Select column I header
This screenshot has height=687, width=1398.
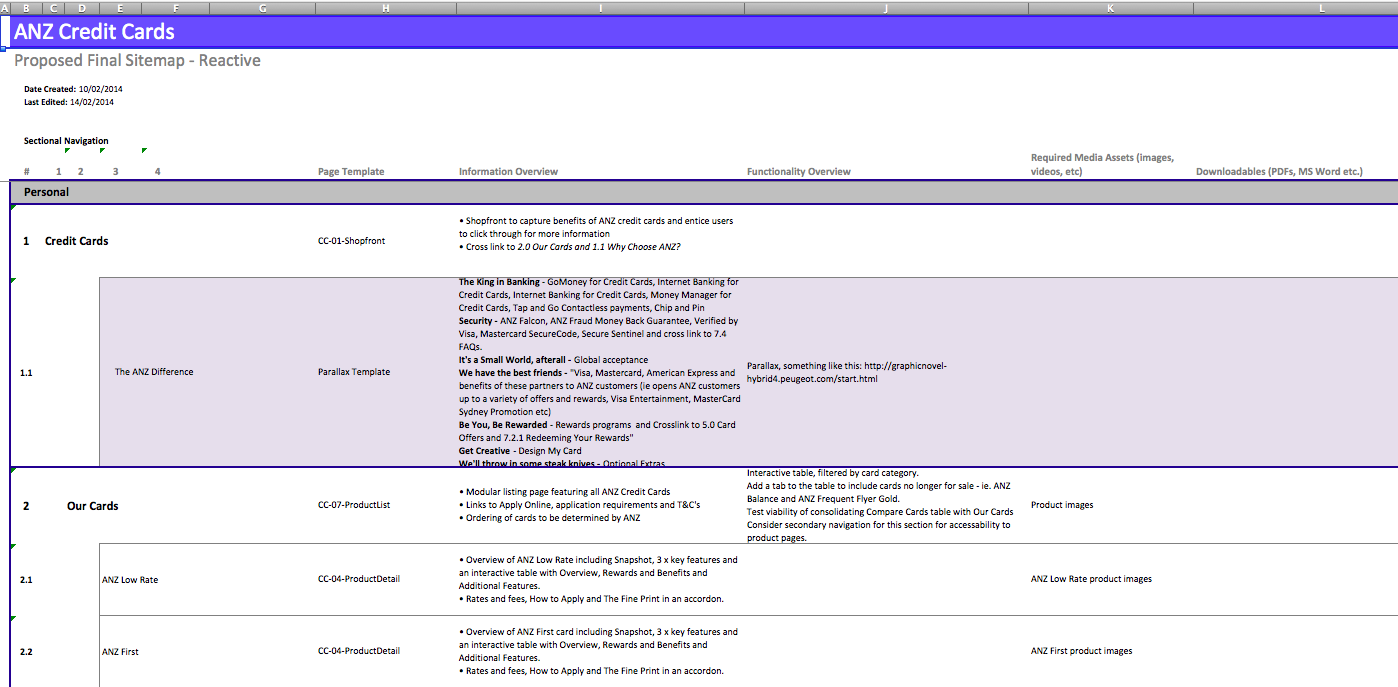(601, 8)
